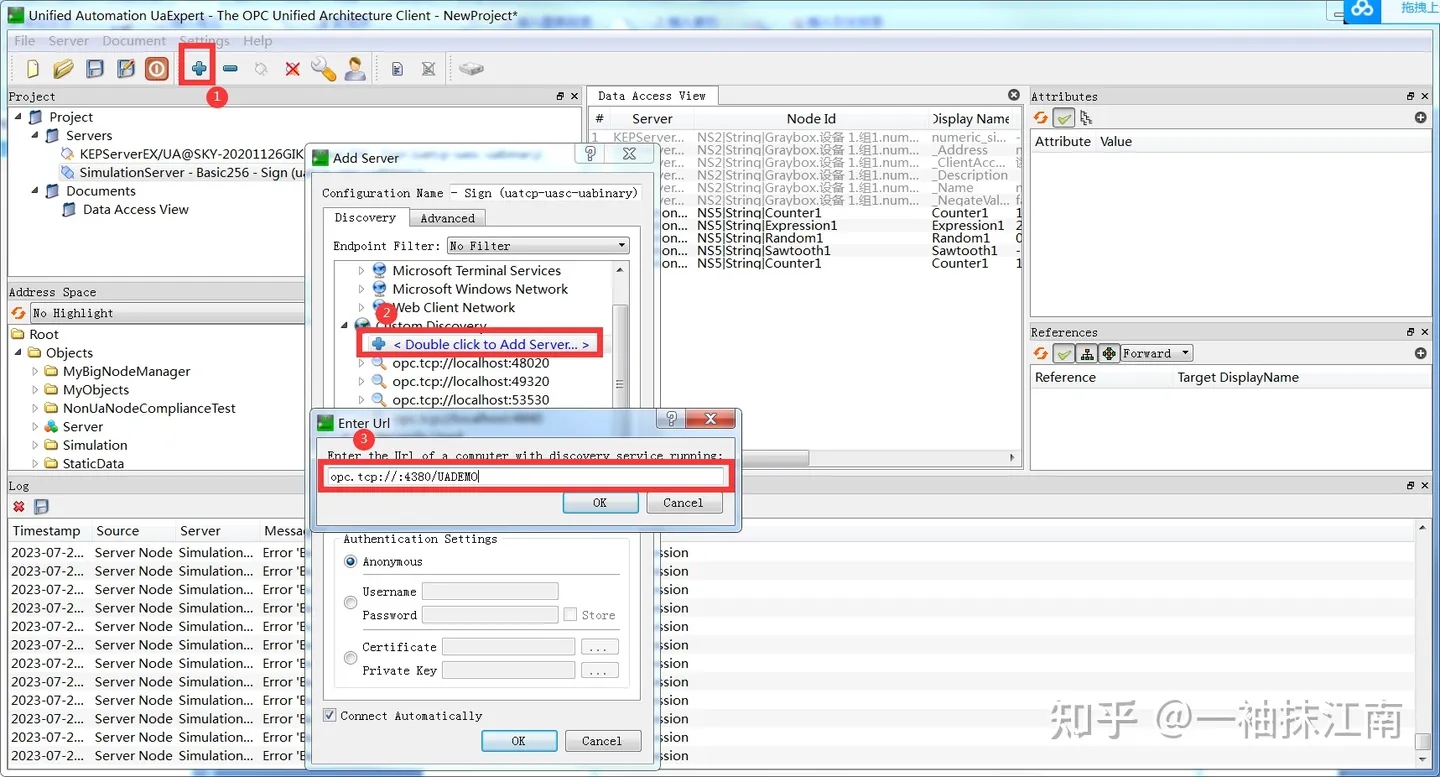
Task: Click the greyed-out Connect Server plug icon
Action: (x=261, y=69)
